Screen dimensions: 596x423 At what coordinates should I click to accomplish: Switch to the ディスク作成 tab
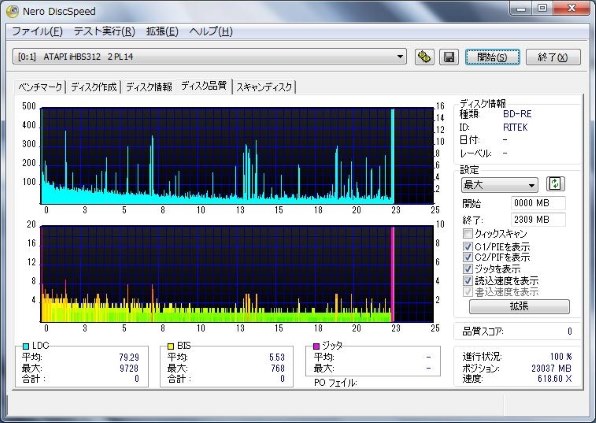pyautogui.click(x=94, y=87)
